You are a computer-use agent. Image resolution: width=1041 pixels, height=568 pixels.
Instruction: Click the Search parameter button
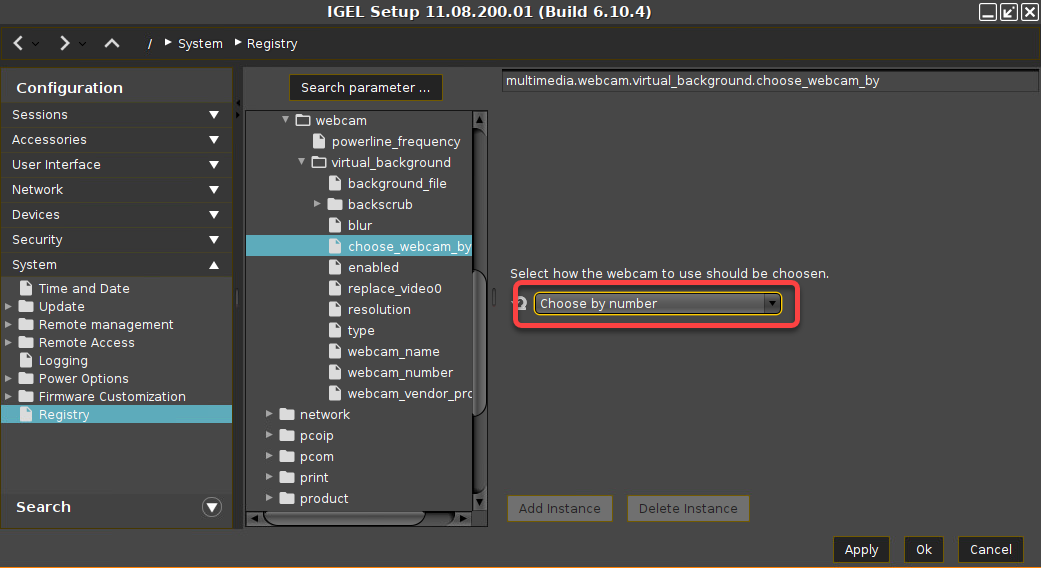365,88
